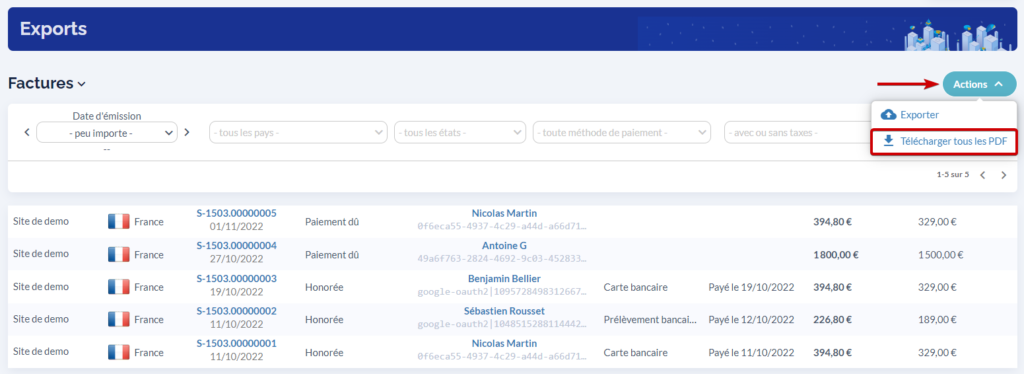Click 'Payé le 12/10/2022' cell

coord(751,320)
